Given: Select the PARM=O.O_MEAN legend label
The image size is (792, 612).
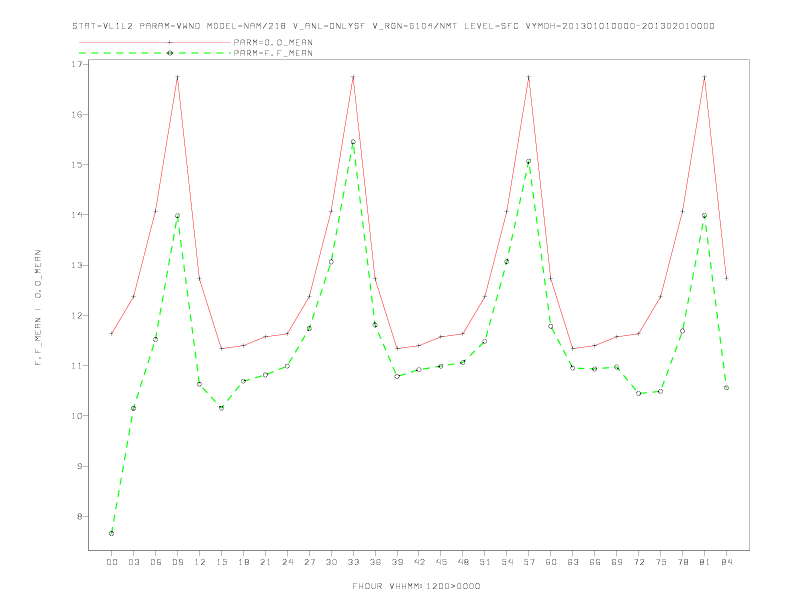Looking at the screenshot, I should [273, 42].
